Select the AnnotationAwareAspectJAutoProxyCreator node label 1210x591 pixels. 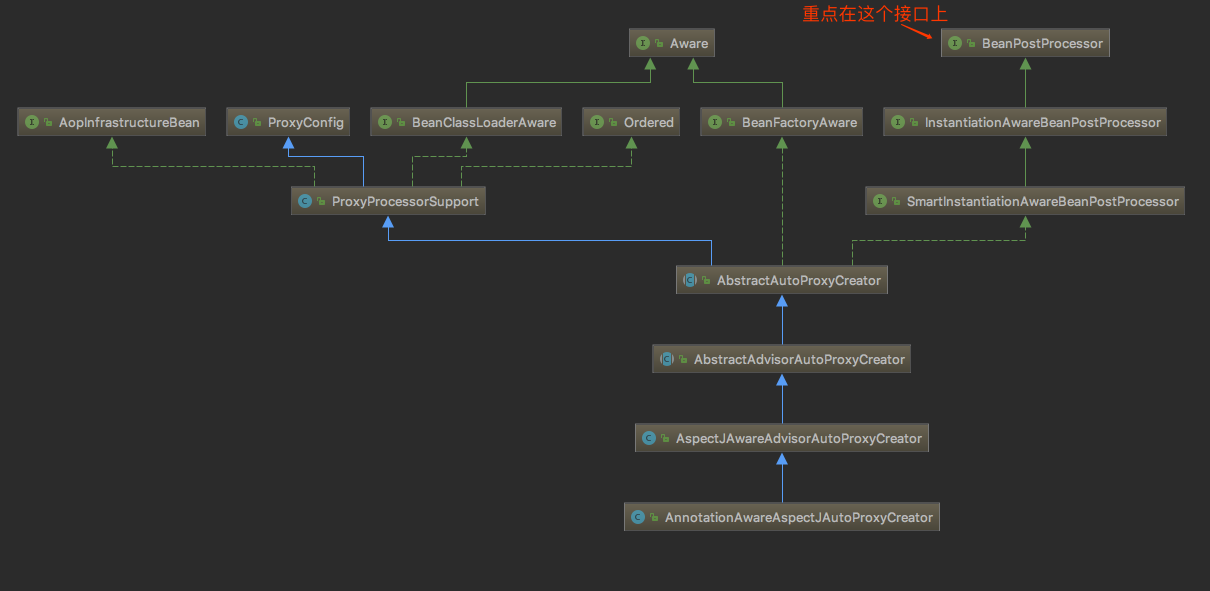point(799,517)
